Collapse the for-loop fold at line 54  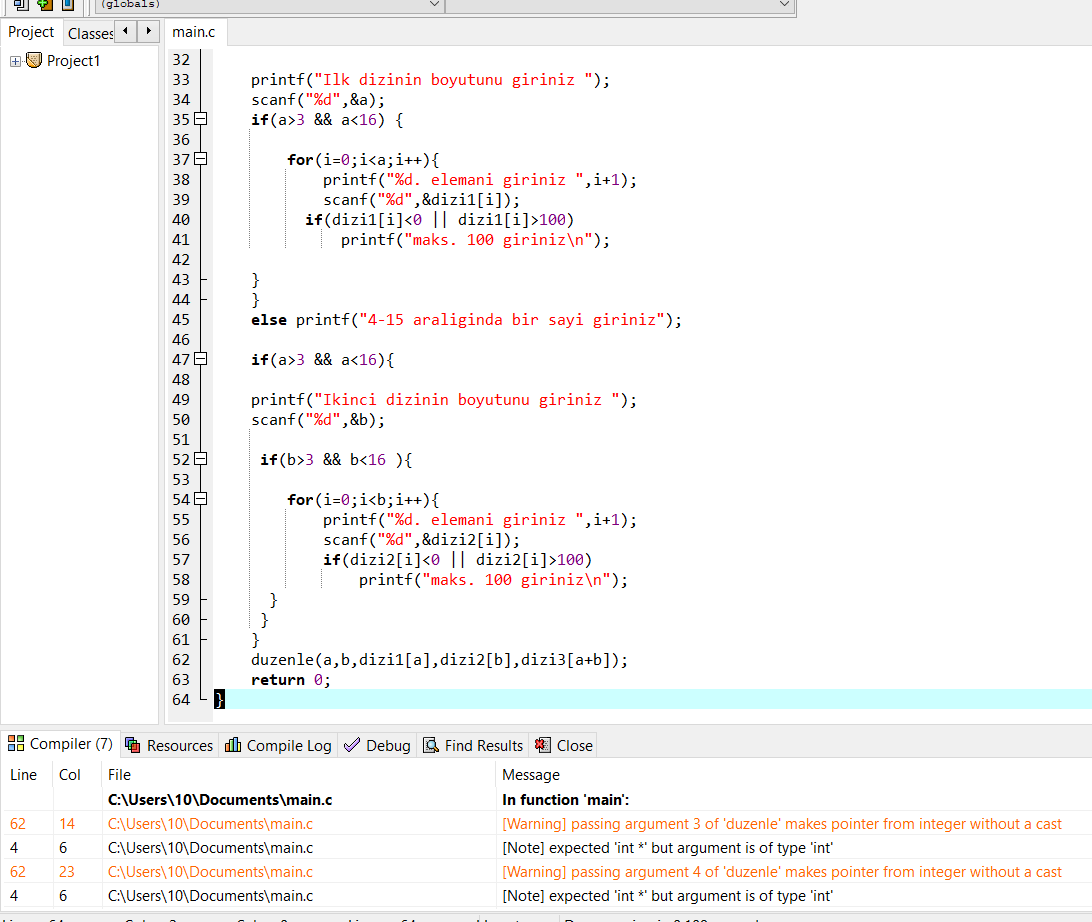pyautogui.click(x=201, y=499)
